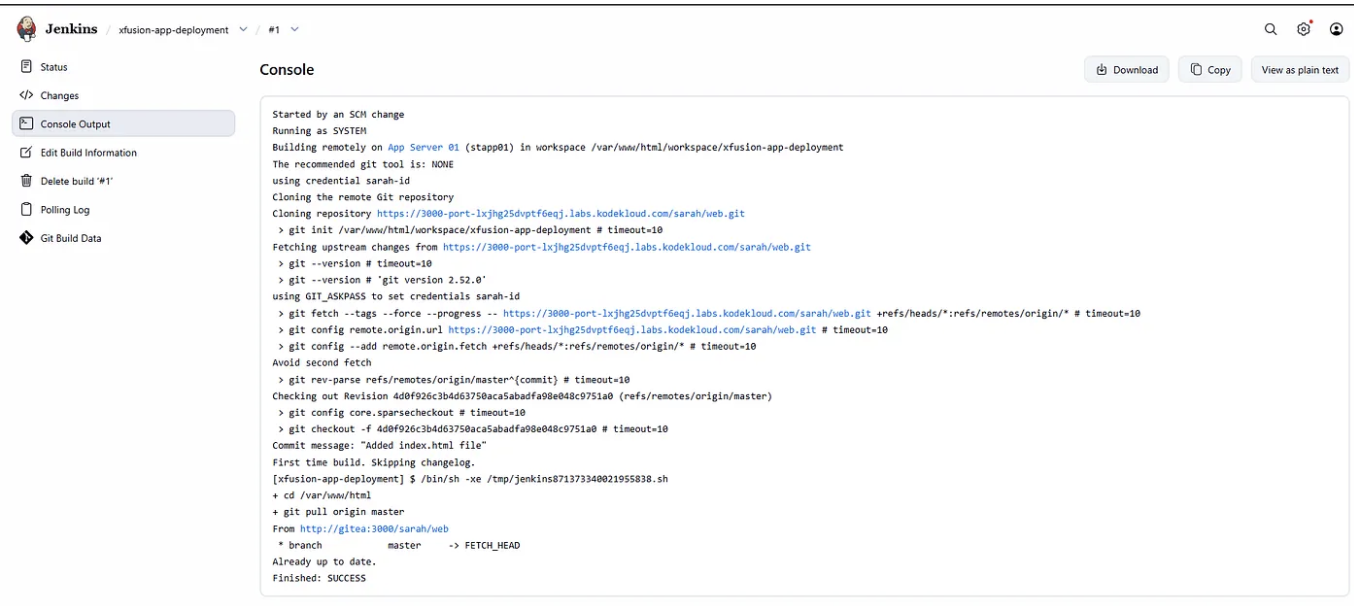Image resolution: width=1354 pixels, height=606 pixels.
Task: Click 'git config core.sparsecheckout' line
Action: [x=402, y=413]
